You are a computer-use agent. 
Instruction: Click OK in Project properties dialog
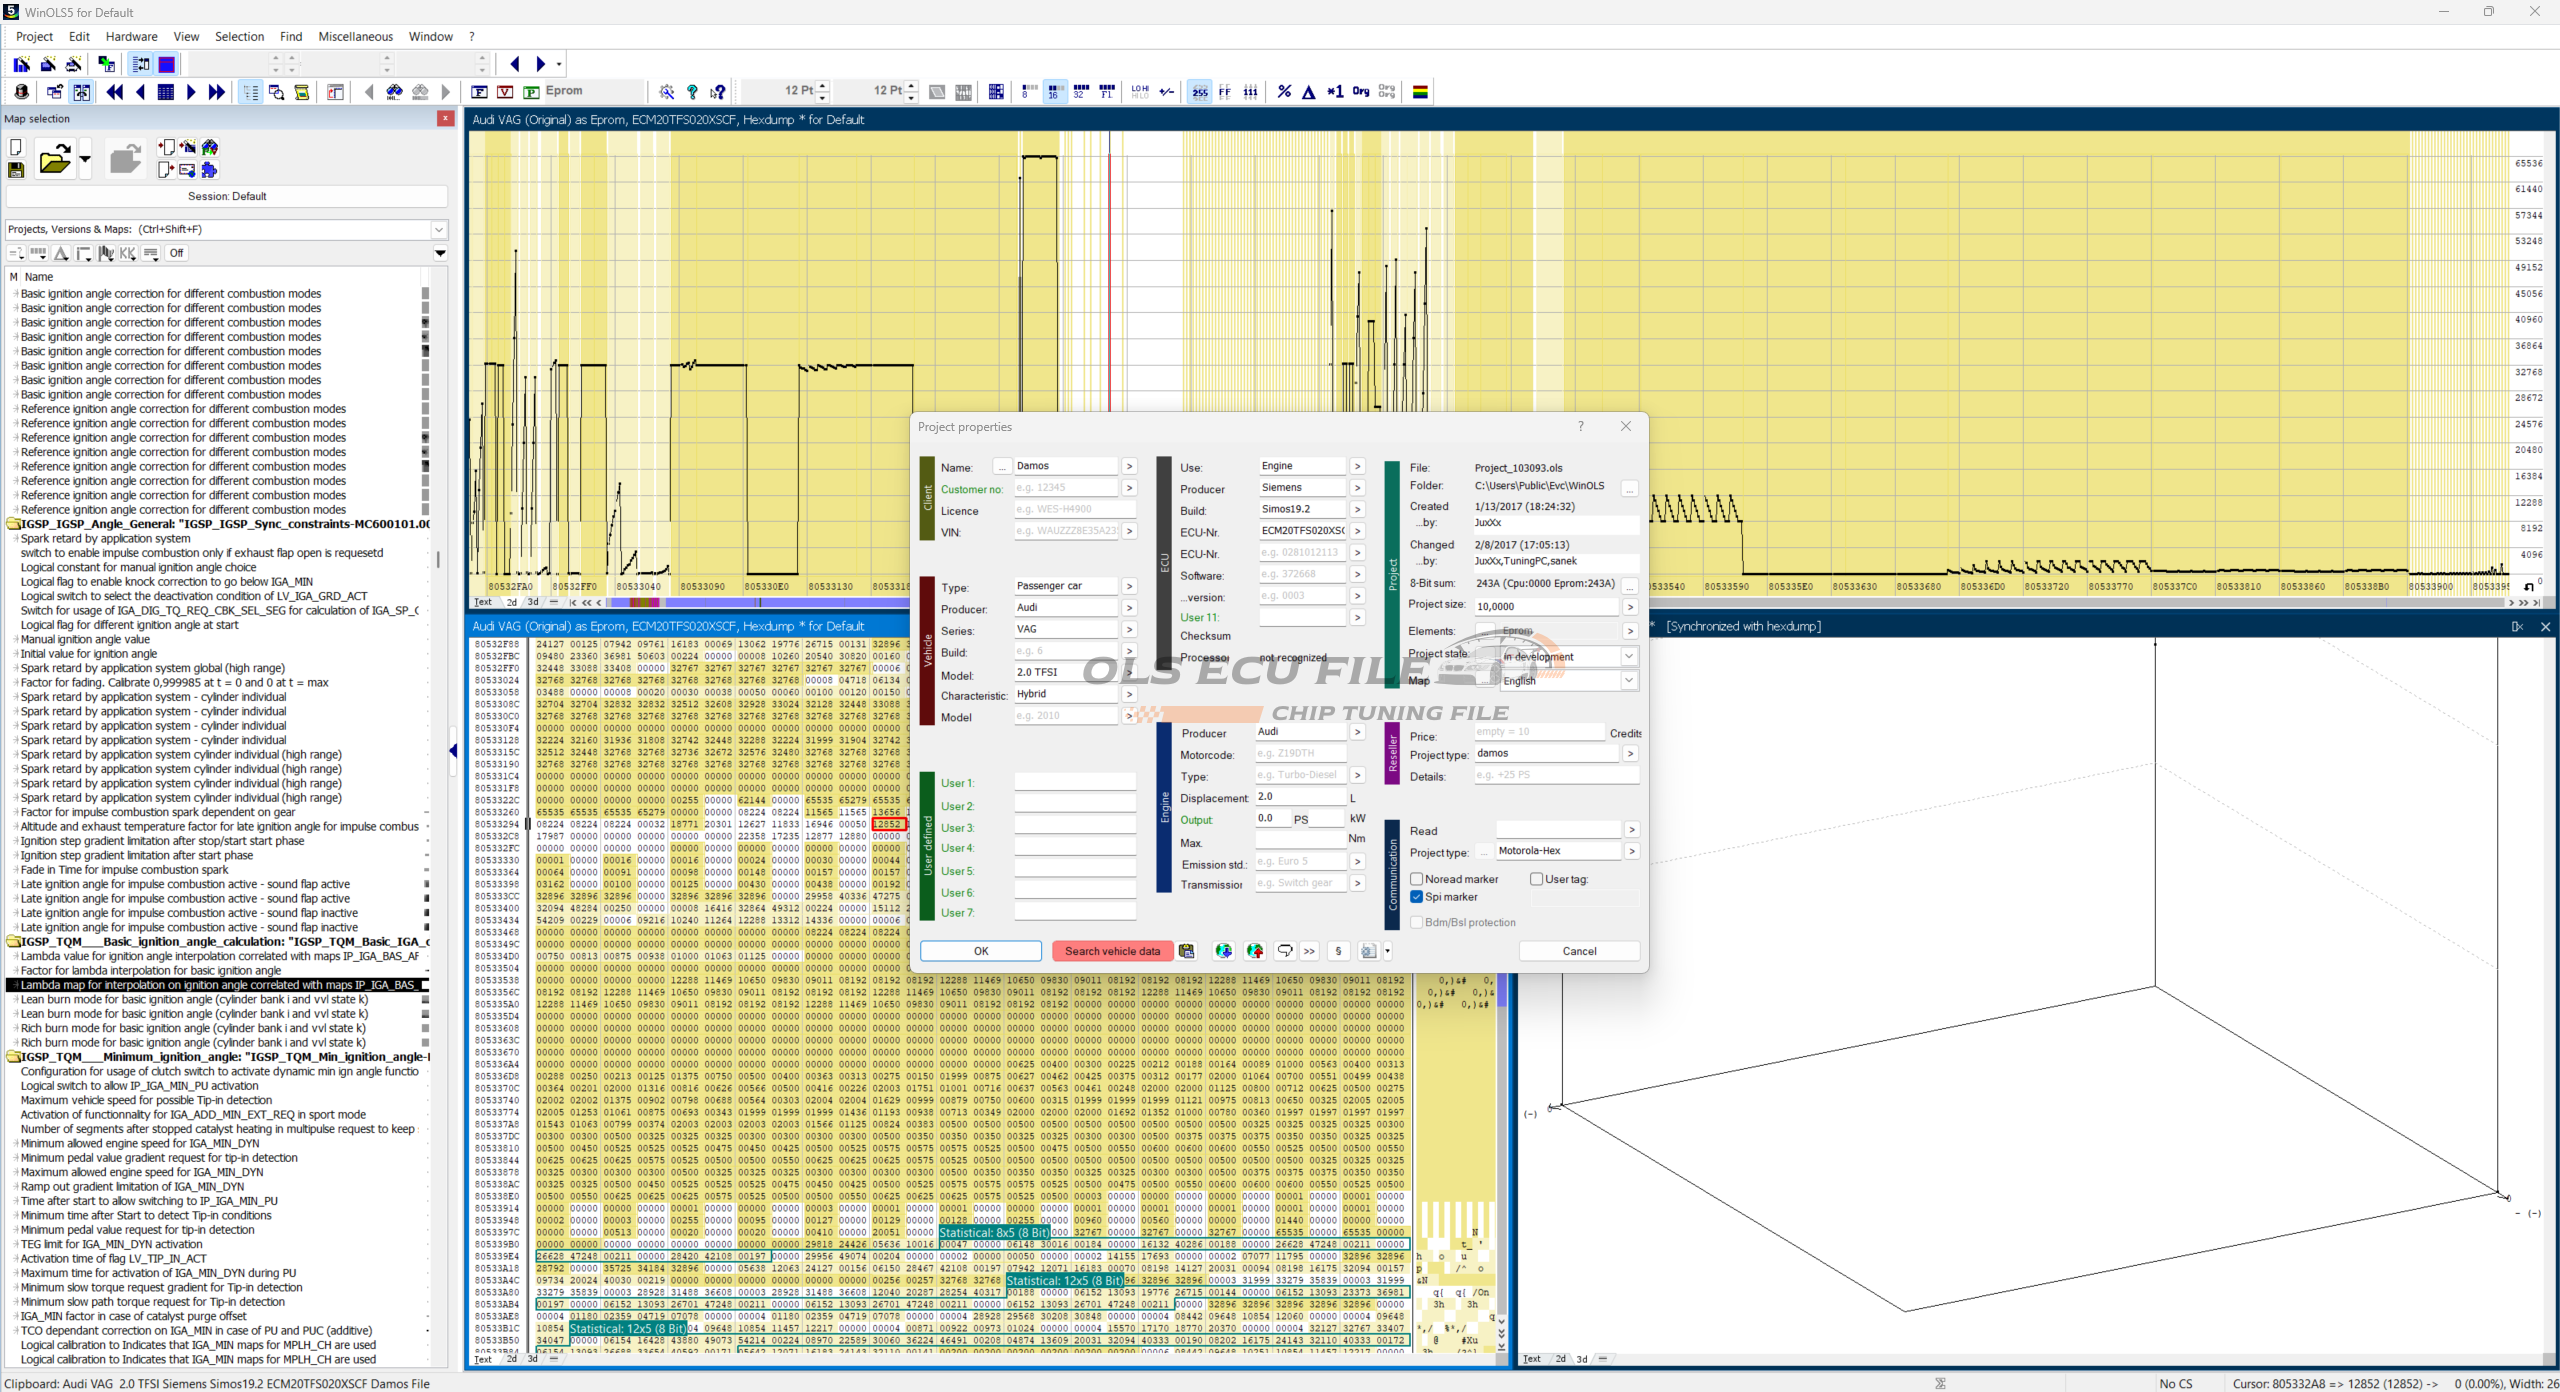pos(981,951)
